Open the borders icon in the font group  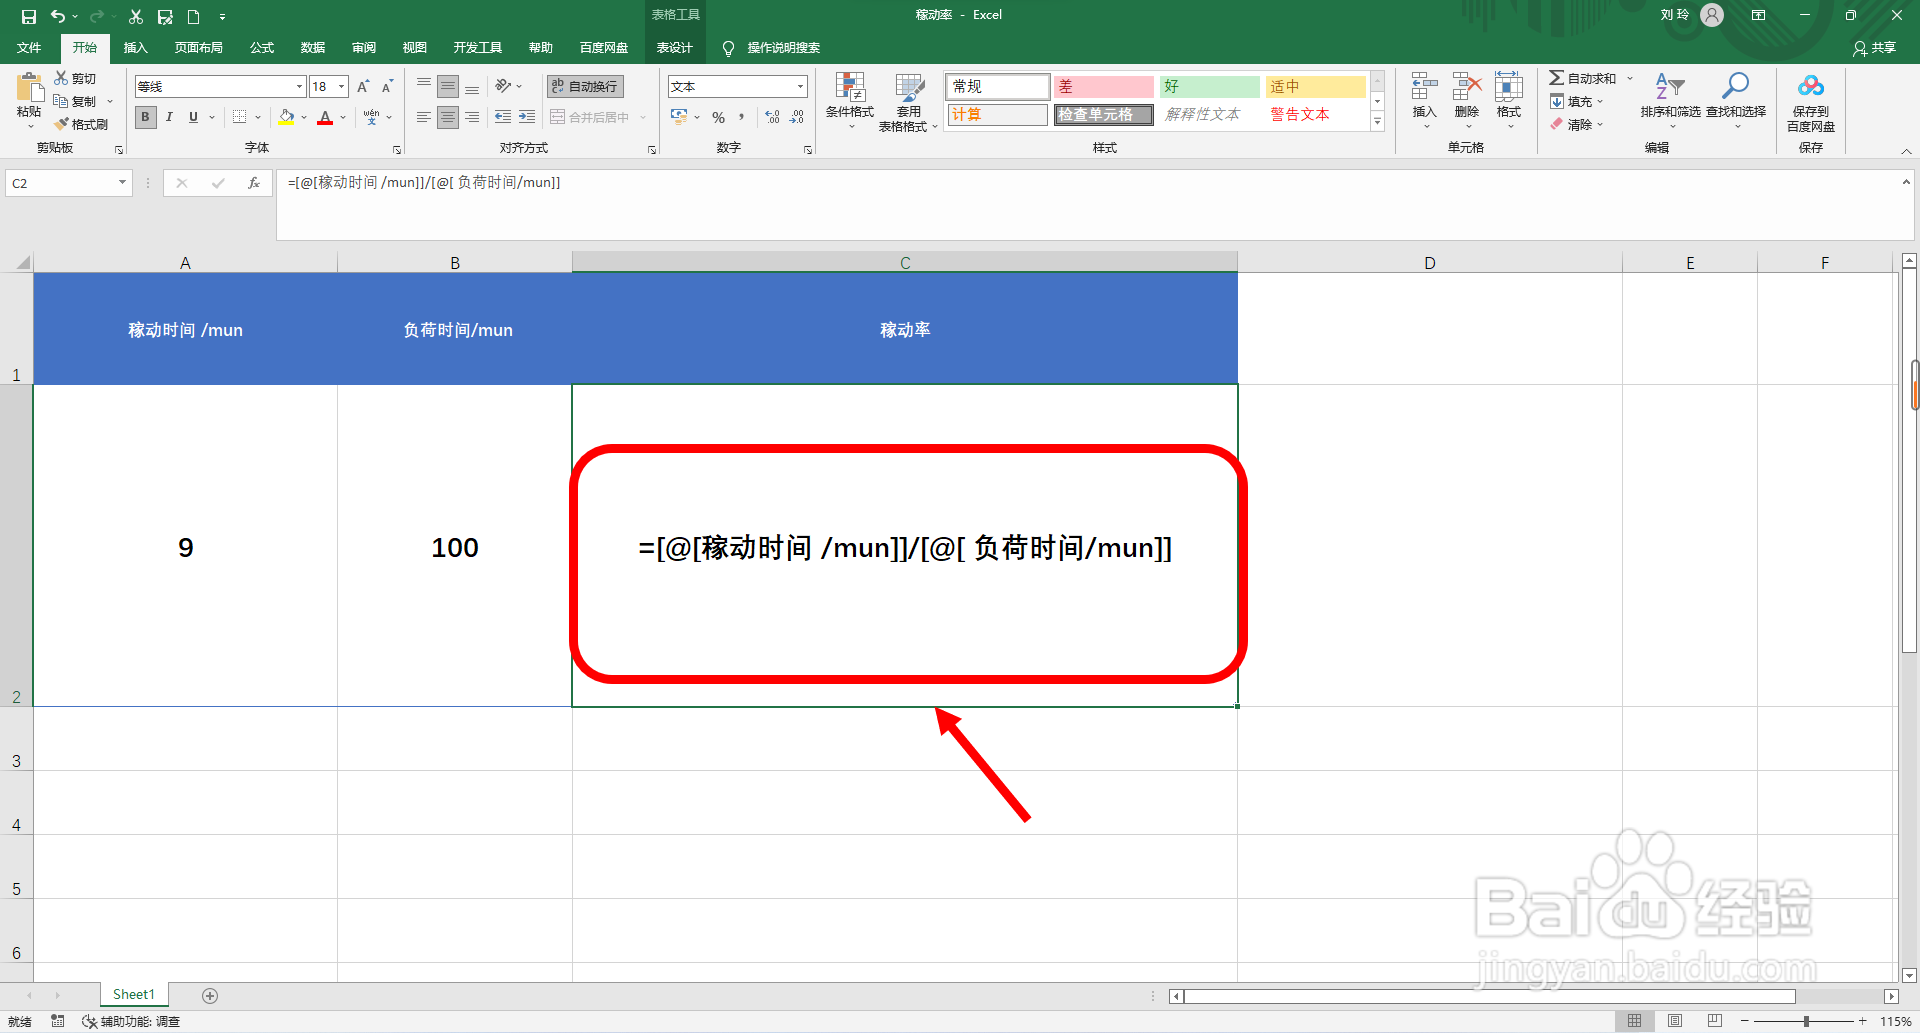pos(239,117)
